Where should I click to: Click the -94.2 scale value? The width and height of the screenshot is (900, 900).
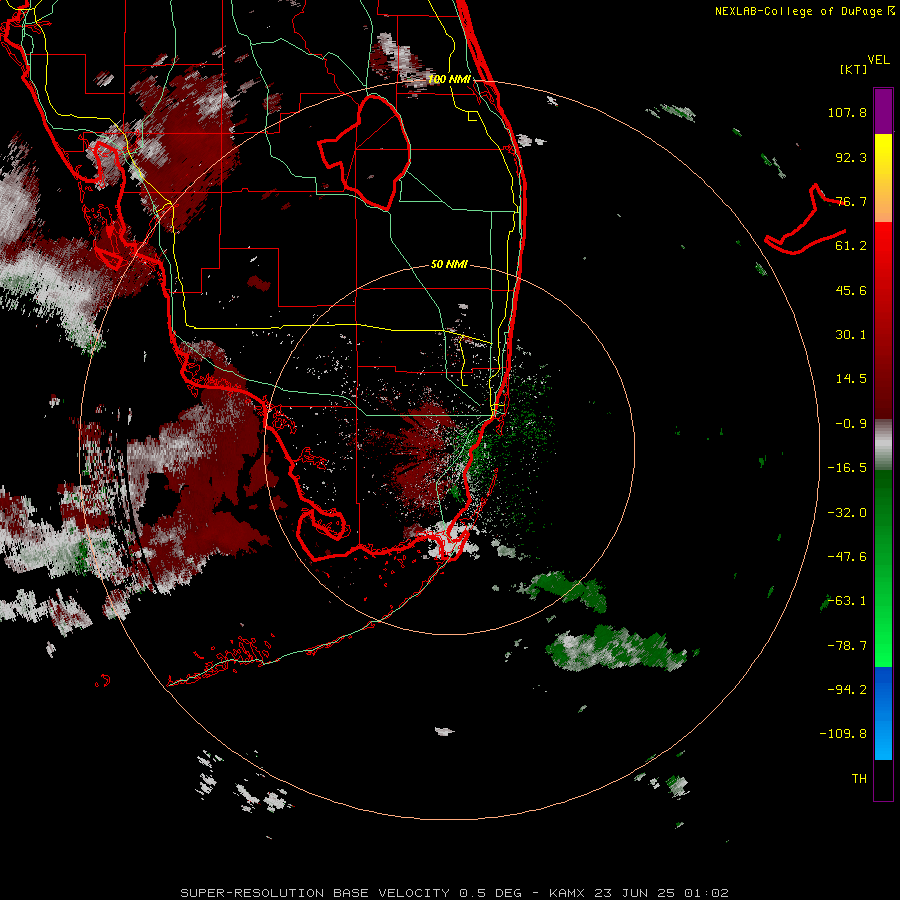[847, 690]
